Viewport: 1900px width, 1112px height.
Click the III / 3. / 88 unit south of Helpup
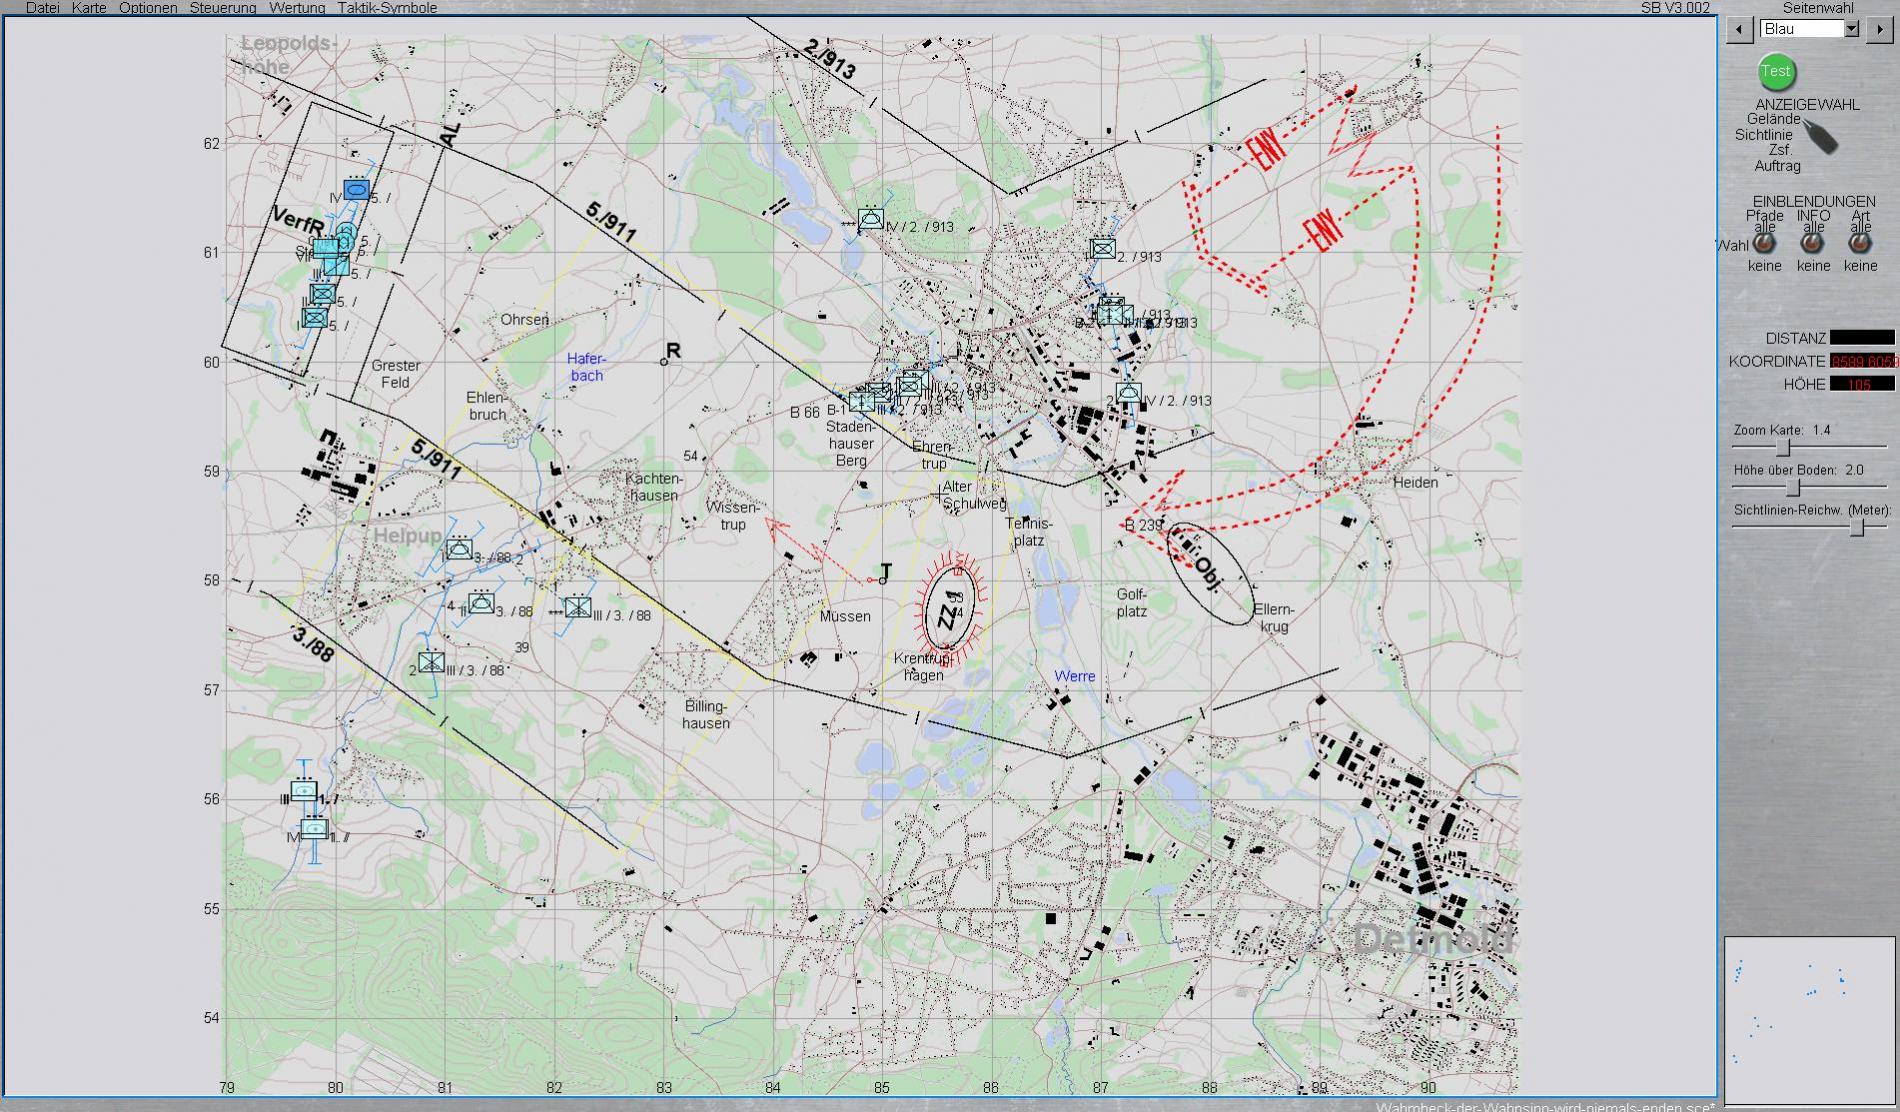click(431, 662)
